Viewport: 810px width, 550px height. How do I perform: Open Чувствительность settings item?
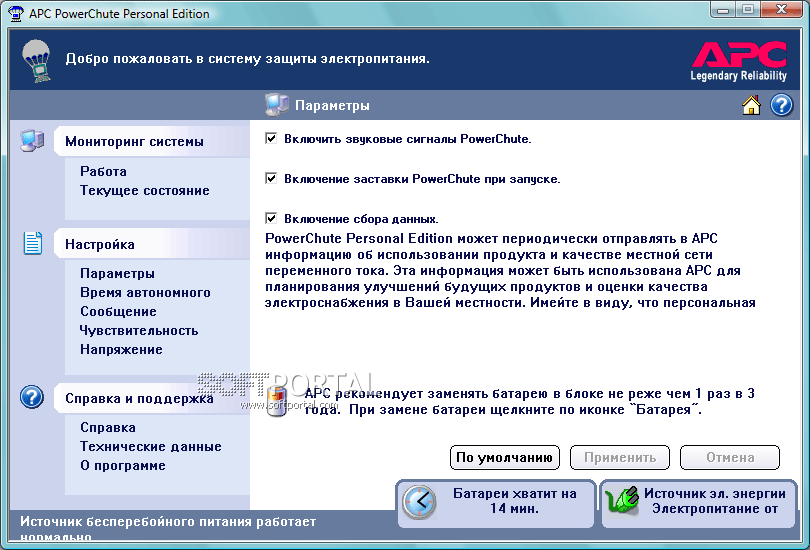138,331
